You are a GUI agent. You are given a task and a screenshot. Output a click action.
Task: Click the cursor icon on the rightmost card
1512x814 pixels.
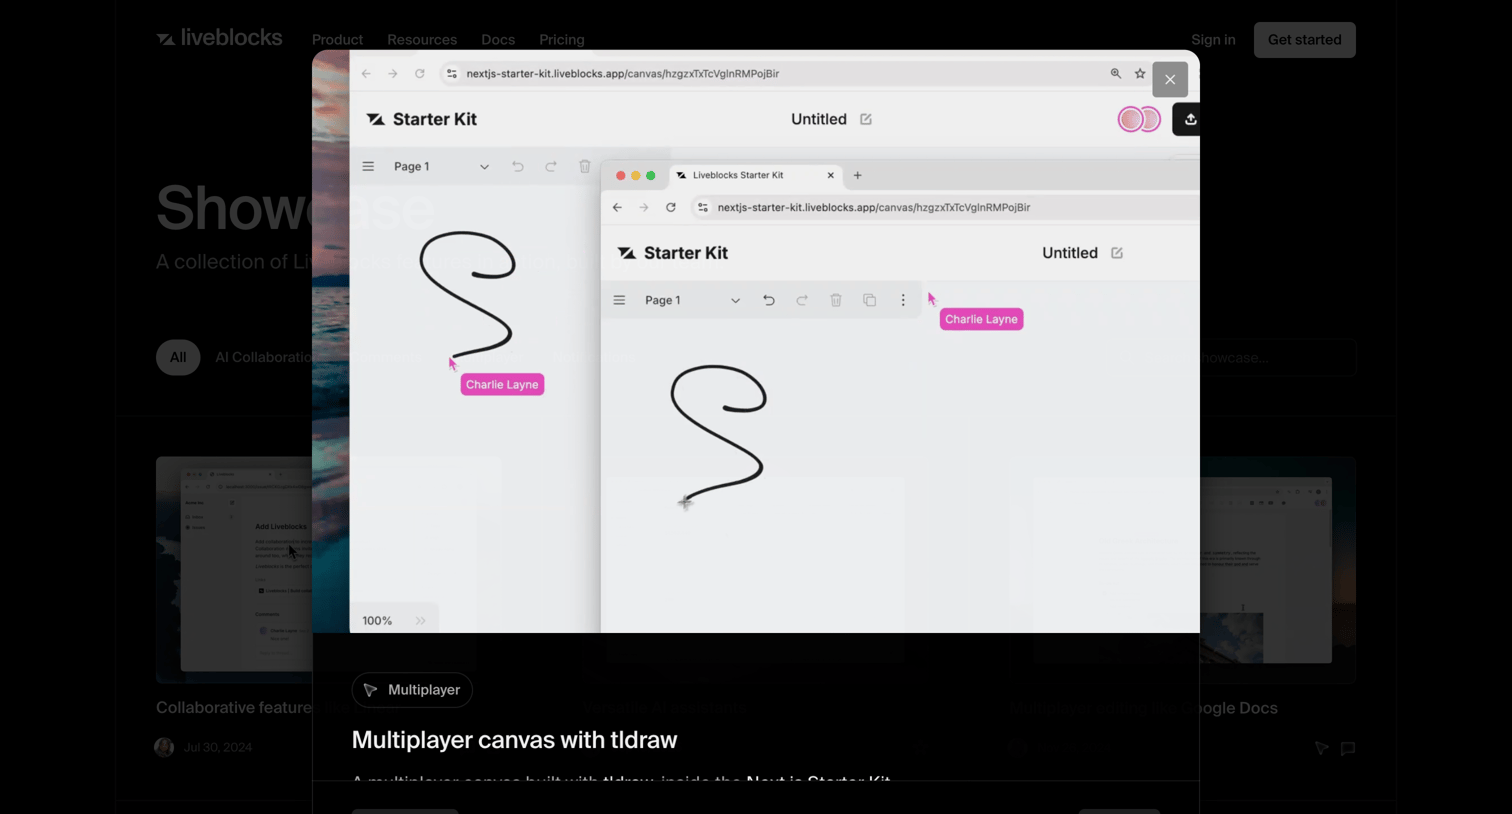tap(1322, 748)
